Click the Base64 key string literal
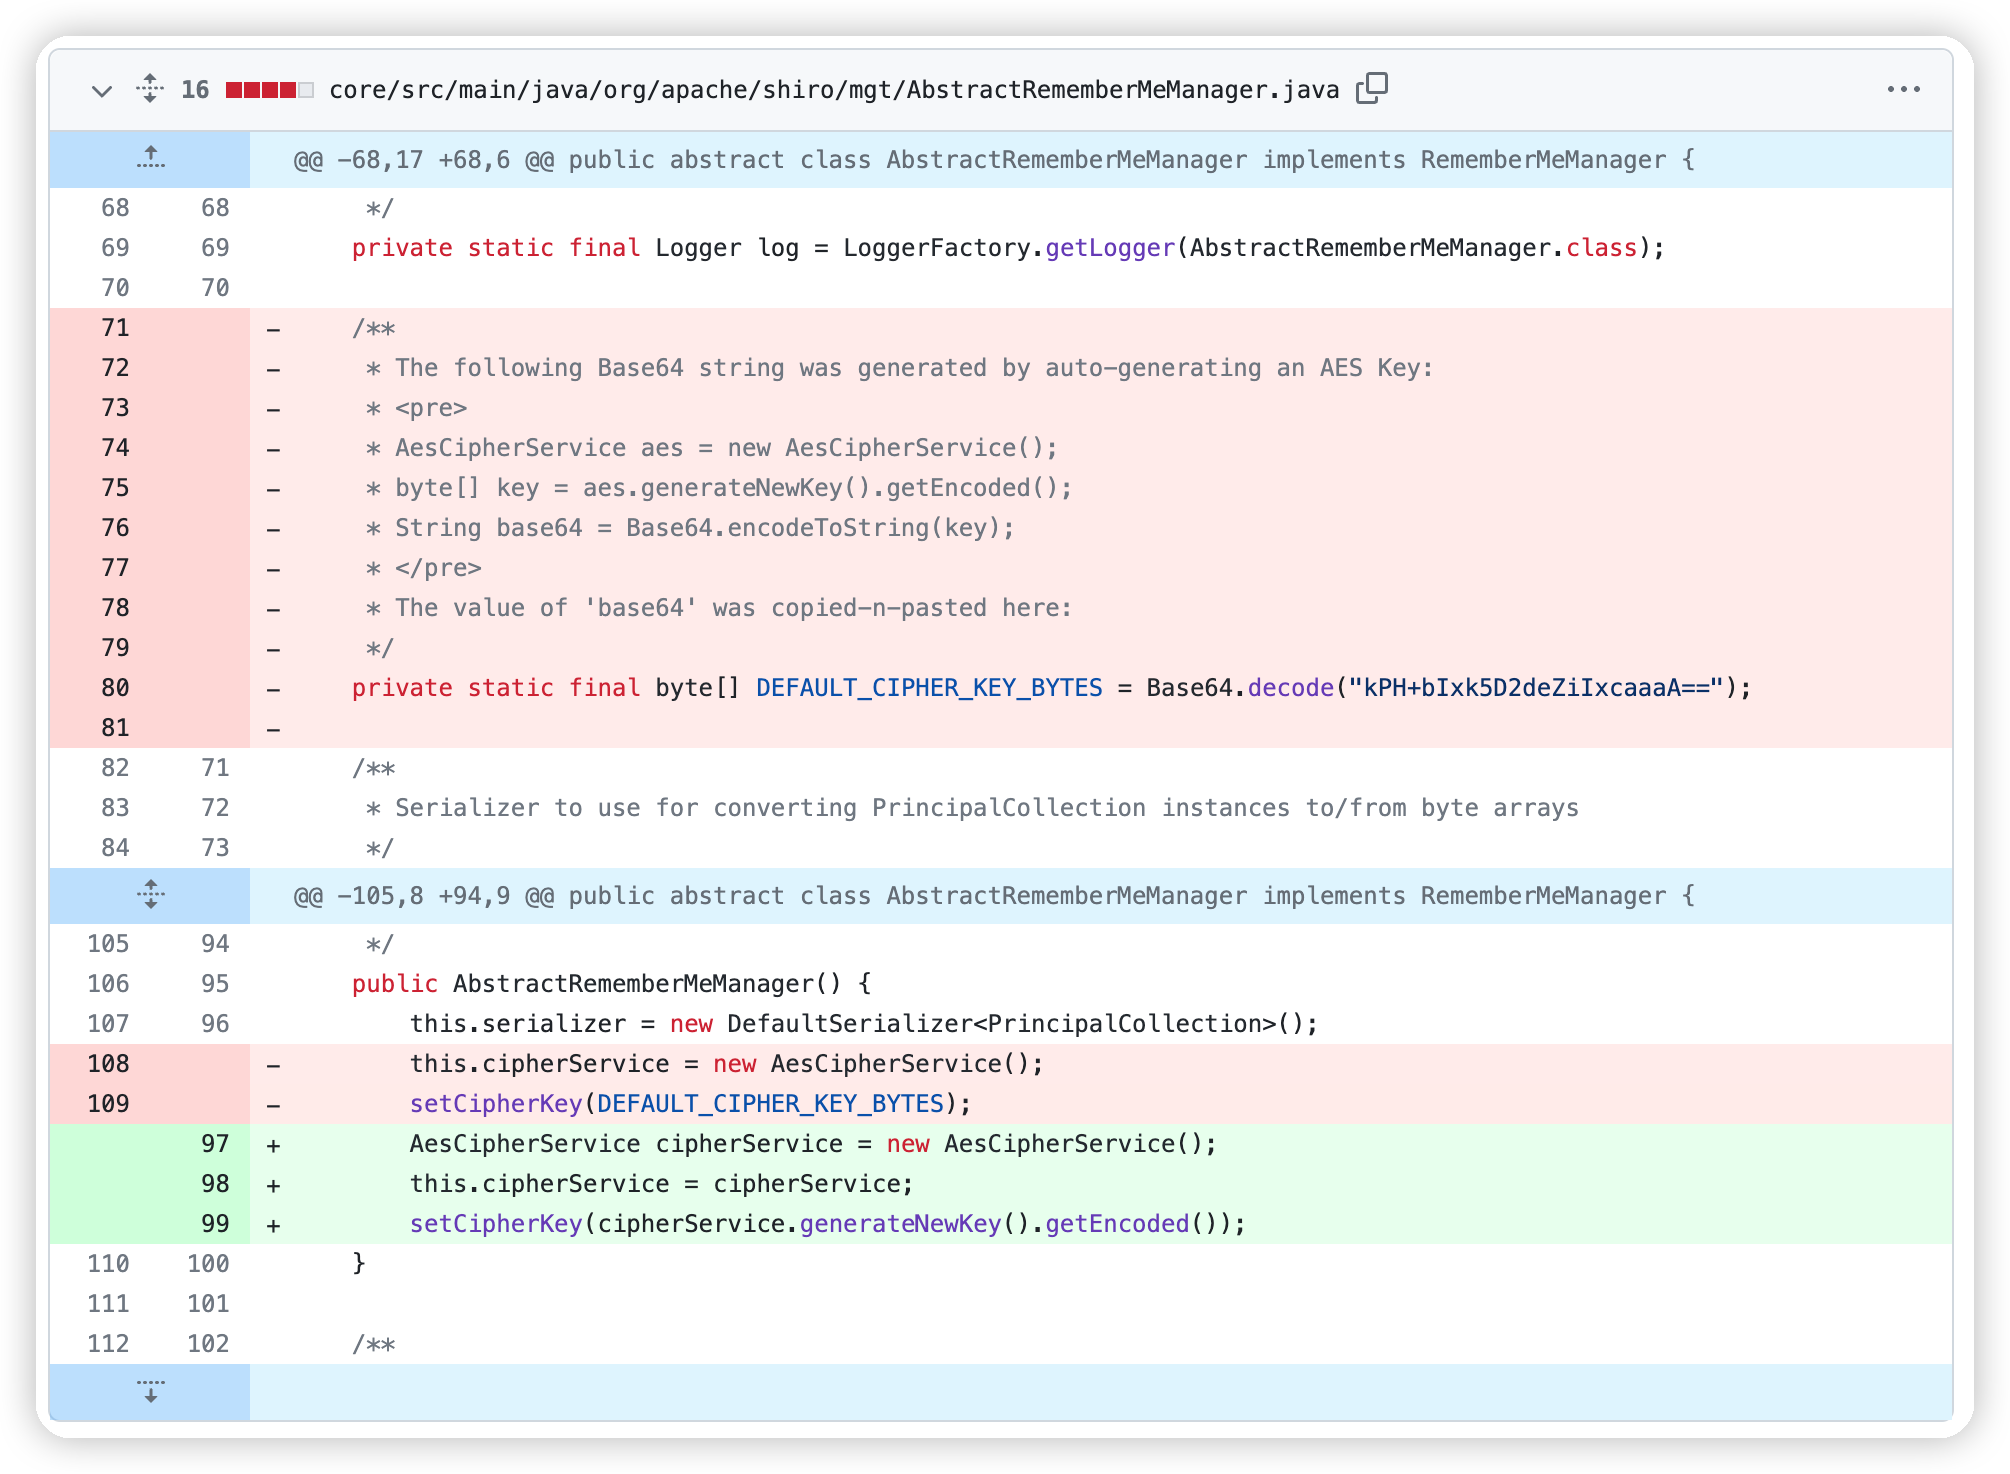 point(1537,688)
